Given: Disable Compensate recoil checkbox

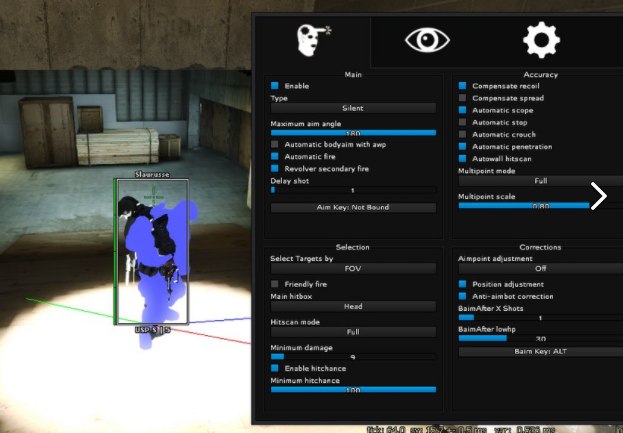Looking at the screenshot, I should pos(462,86).
